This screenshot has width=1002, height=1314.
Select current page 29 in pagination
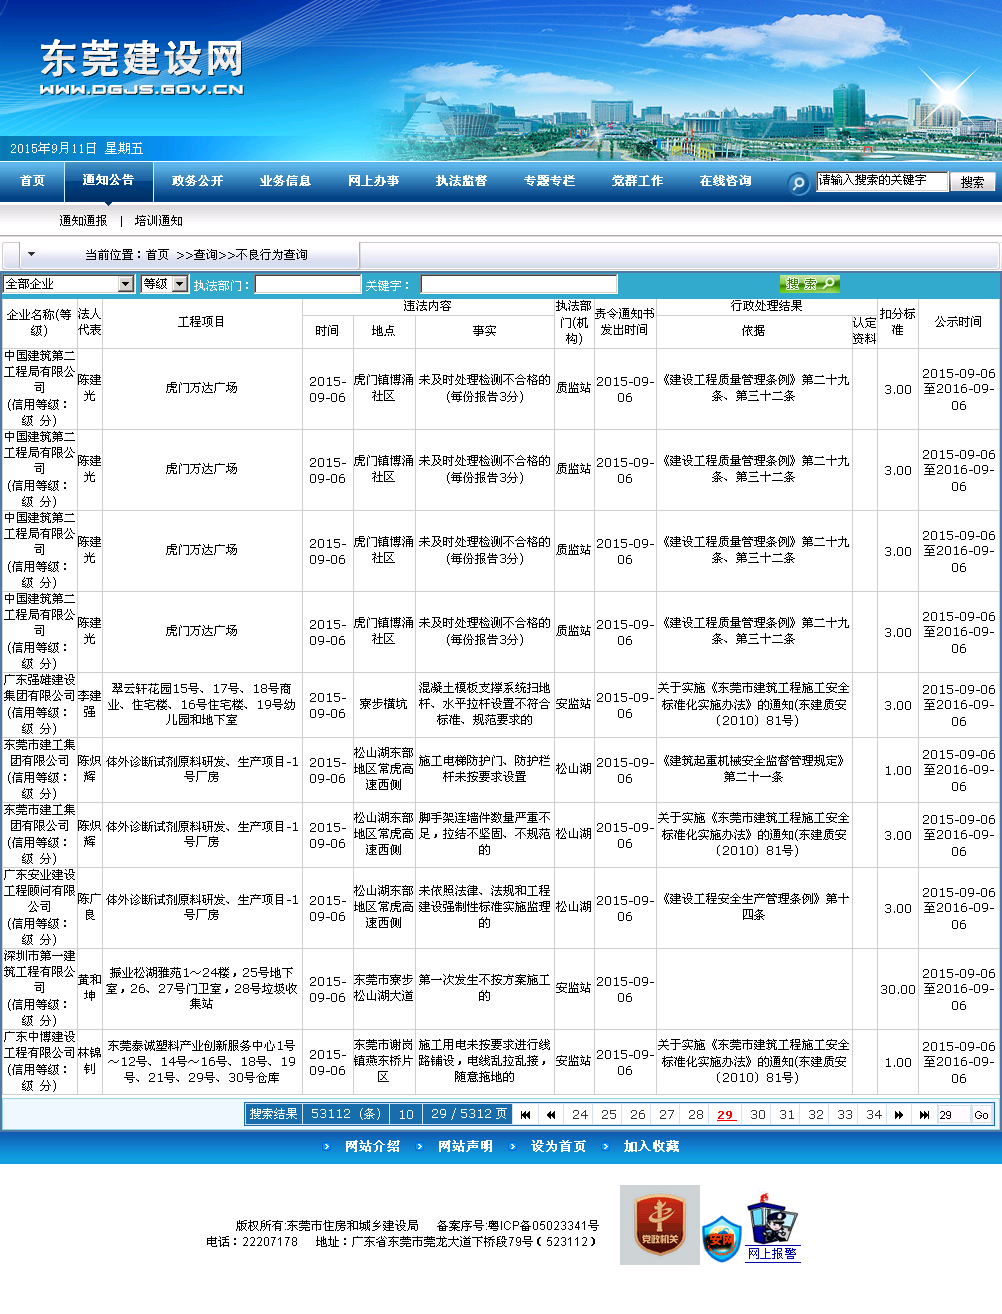point(725,1114)
